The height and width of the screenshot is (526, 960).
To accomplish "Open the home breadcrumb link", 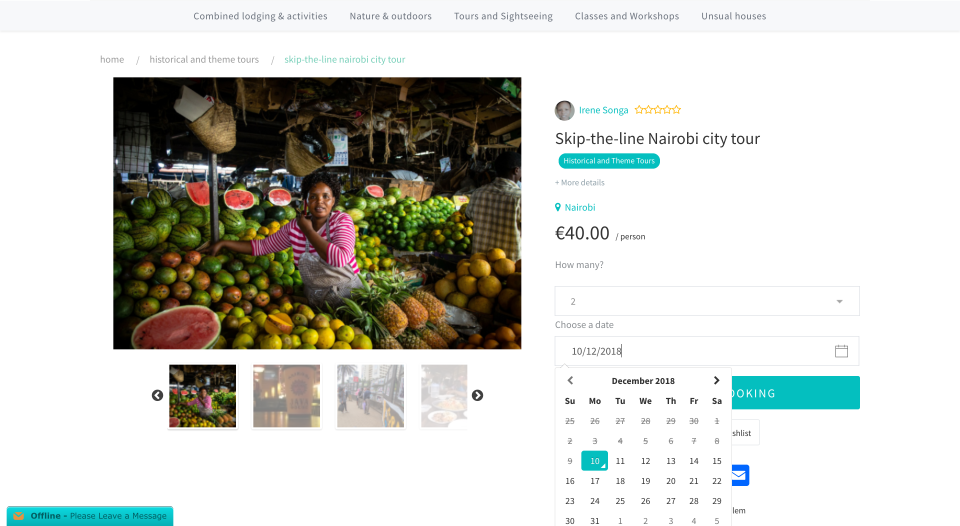I will 112,60.
